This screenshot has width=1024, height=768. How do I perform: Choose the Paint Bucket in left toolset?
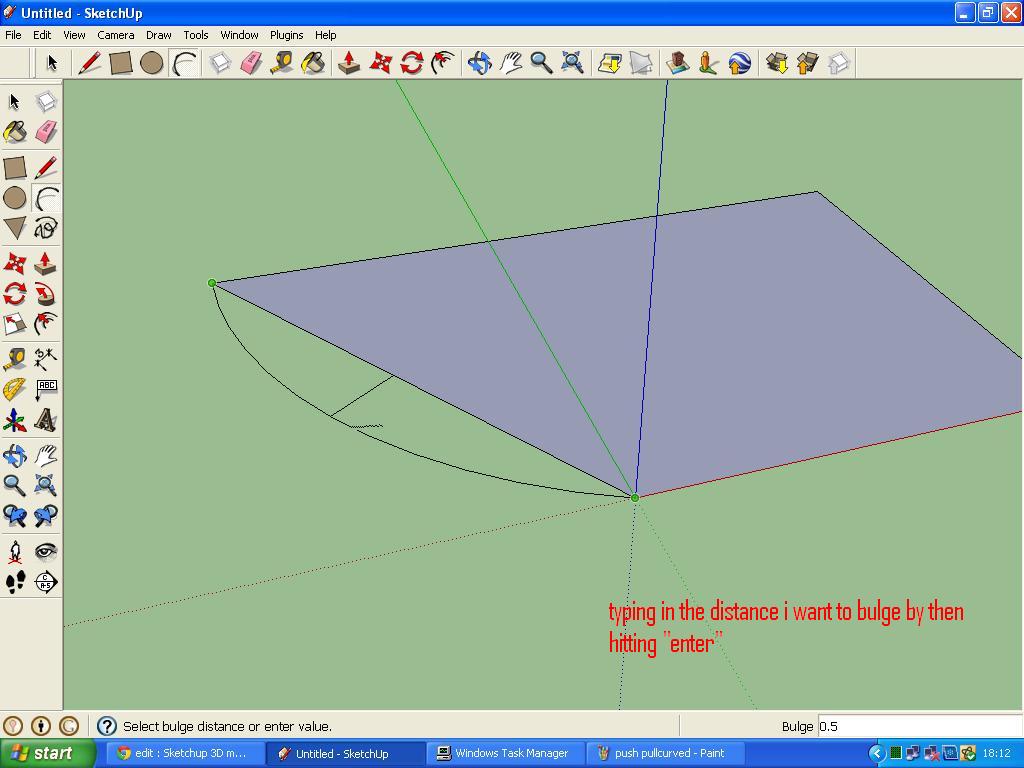click(x=15, y=133)
